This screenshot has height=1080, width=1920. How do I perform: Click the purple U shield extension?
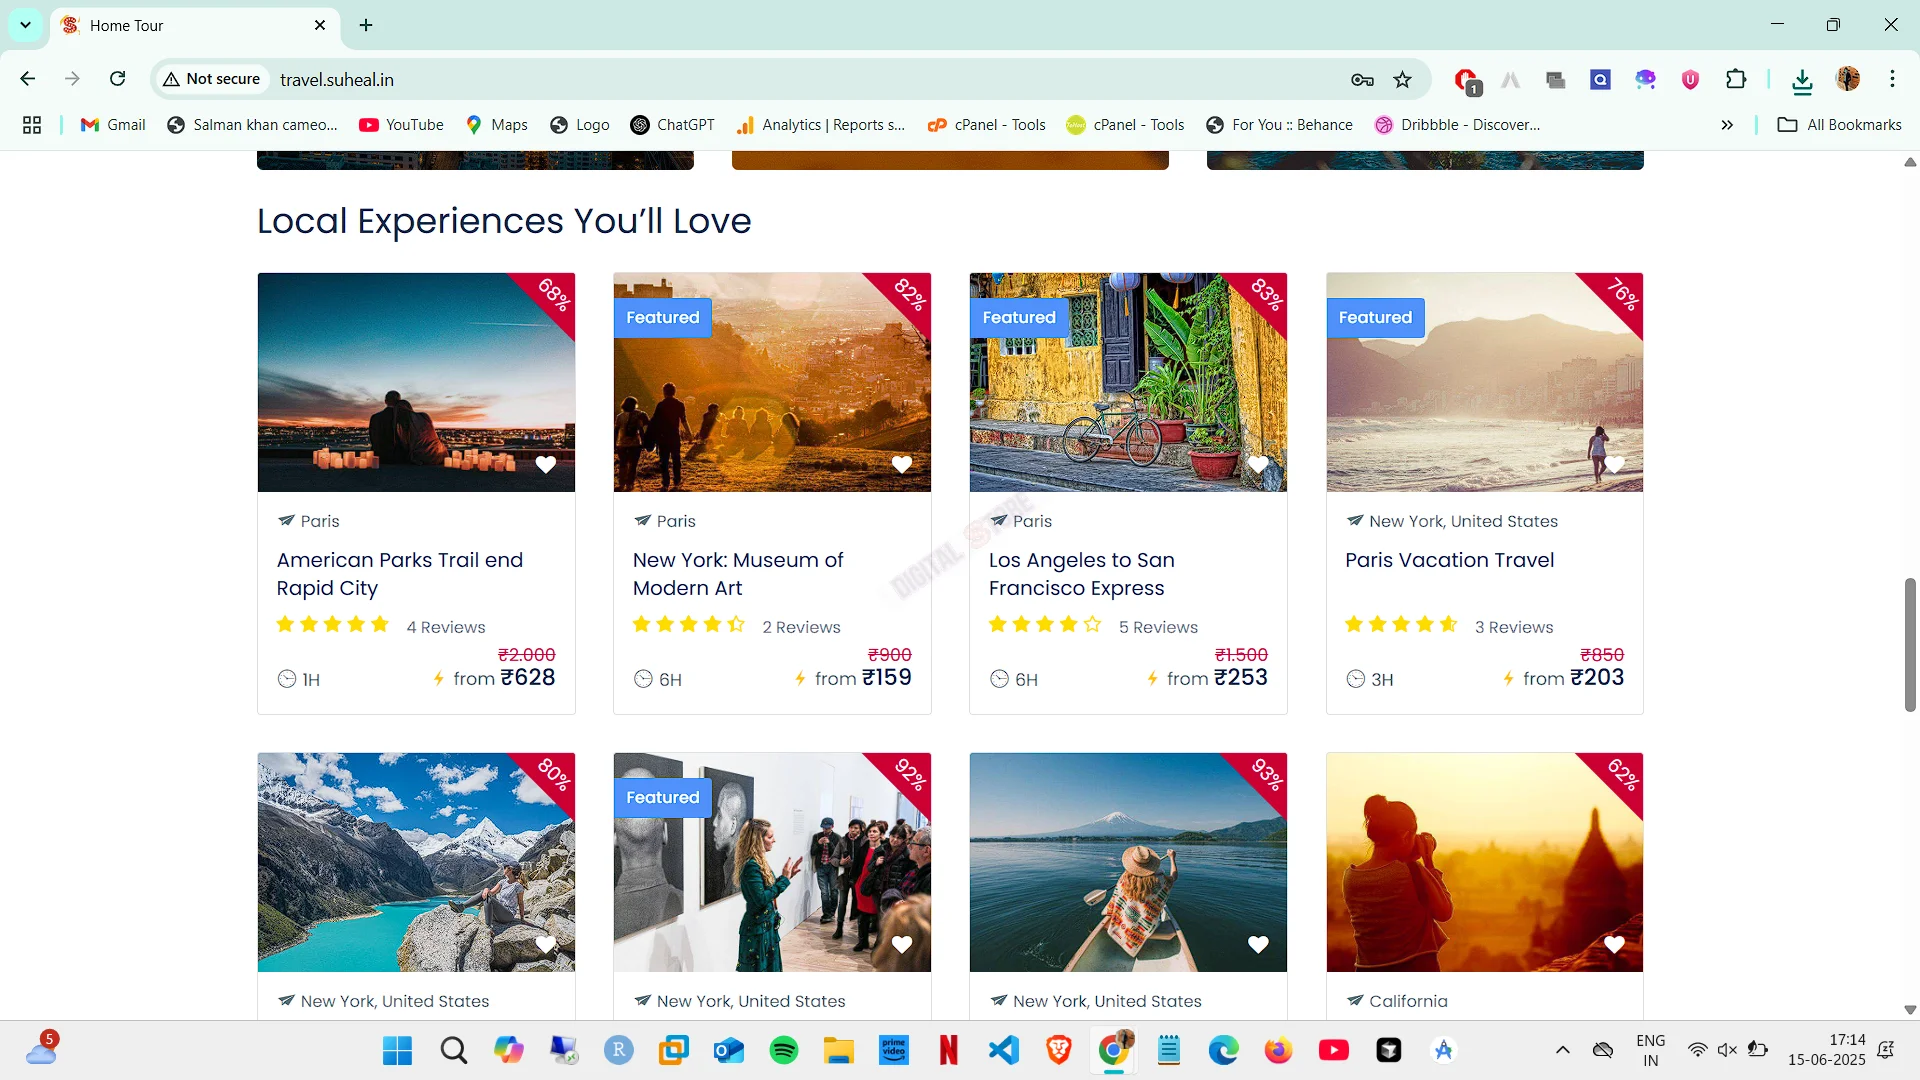pos(1690,80)
